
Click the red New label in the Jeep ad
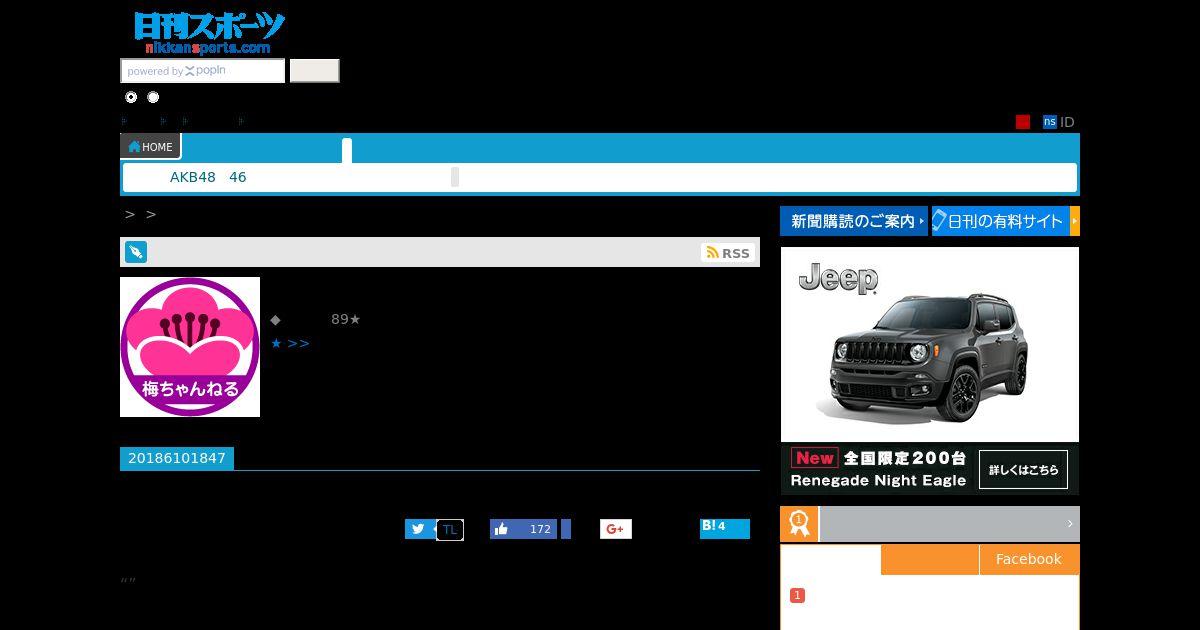click(815, 458)
